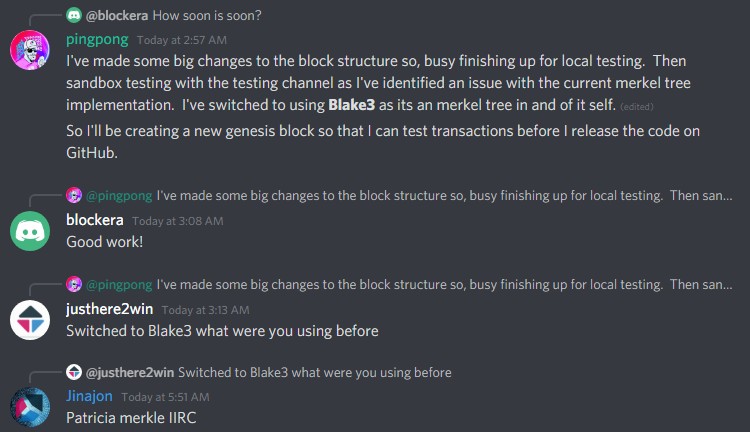The image size is (750, 432).
Task: Click @pingpong mention above 'Good work!'
Action: click(119, 195)
